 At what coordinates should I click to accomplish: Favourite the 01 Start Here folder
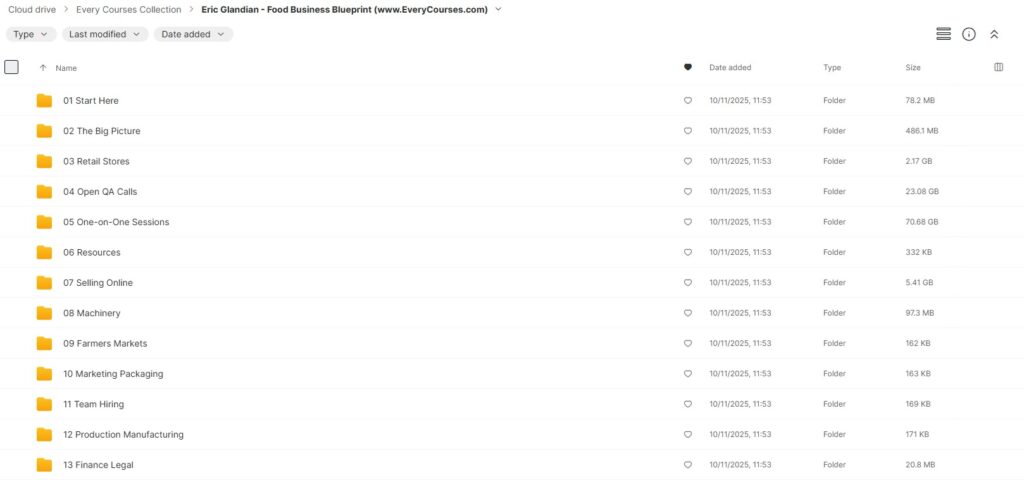687,101
